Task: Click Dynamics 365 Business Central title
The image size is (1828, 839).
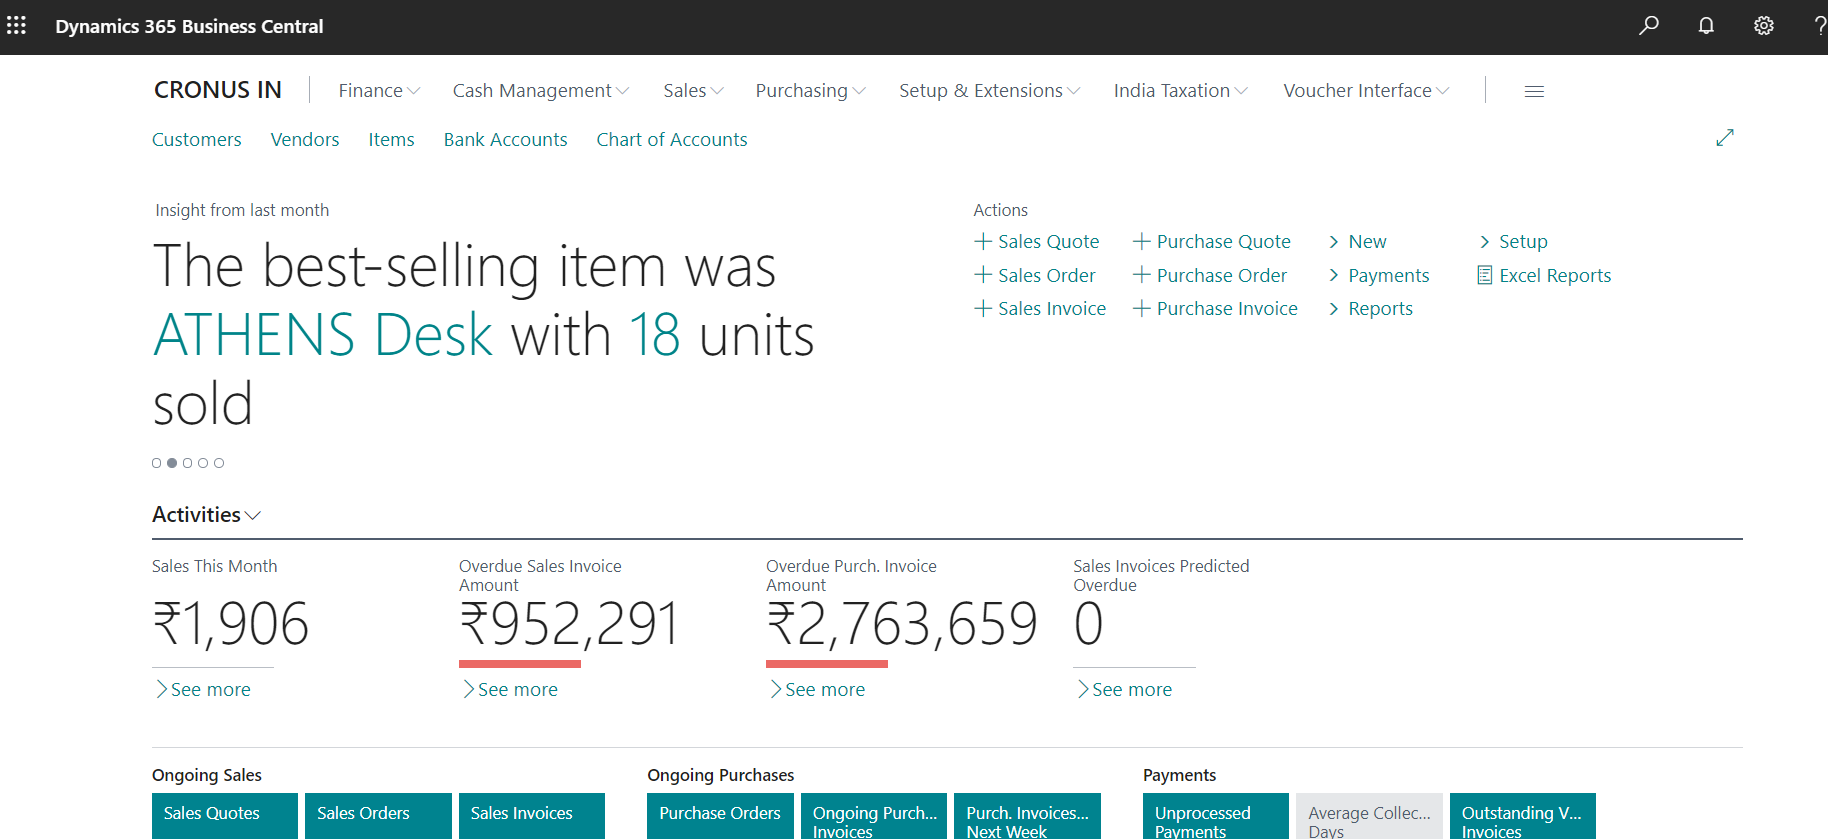Action: (x=189, y=26)
